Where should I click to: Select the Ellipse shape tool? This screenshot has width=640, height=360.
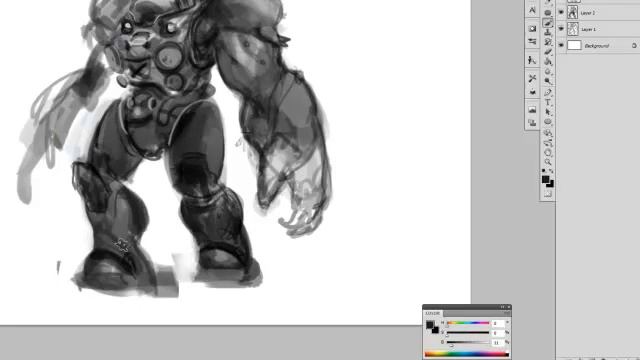pyautogui.click(x=548, y=121)
